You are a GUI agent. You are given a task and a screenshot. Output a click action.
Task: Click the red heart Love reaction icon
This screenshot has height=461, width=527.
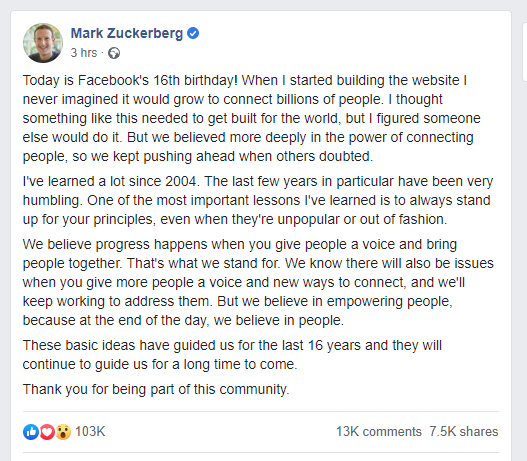(x=47, y=432)
